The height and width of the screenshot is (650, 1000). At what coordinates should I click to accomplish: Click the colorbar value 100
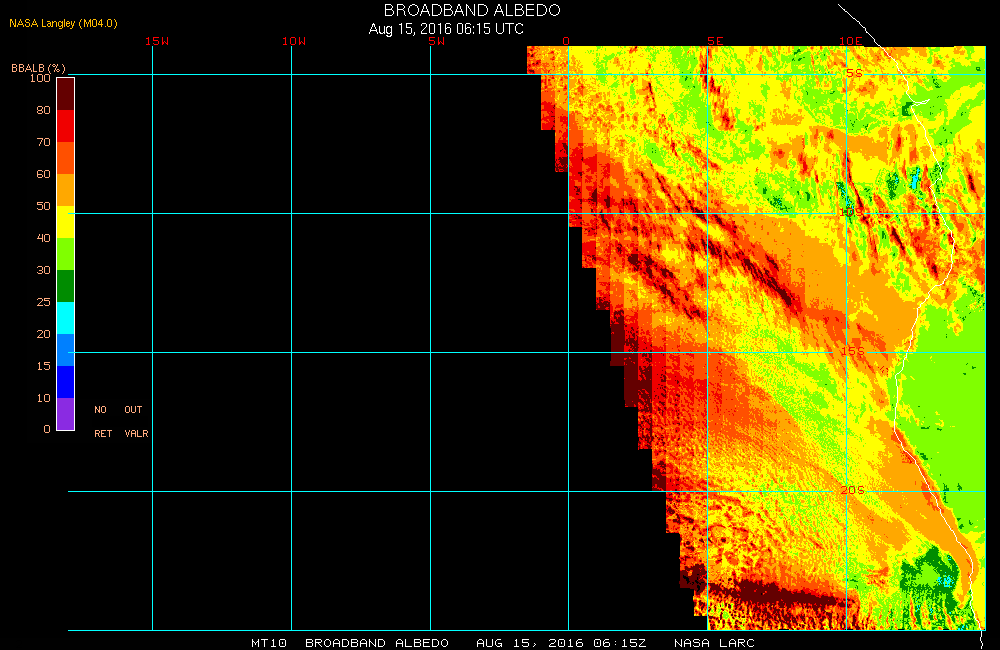(x=40, y=78)
